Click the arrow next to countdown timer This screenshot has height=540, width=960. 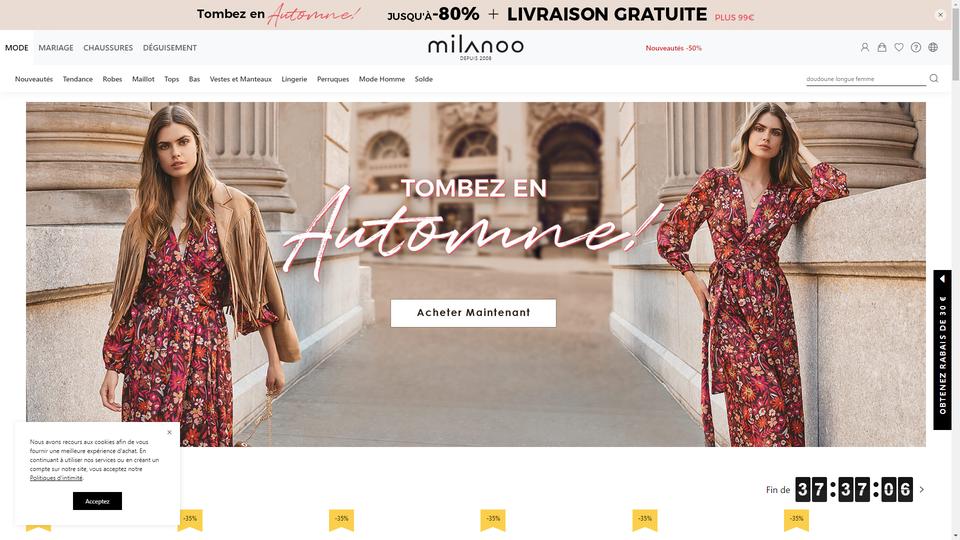coord(922,490)
